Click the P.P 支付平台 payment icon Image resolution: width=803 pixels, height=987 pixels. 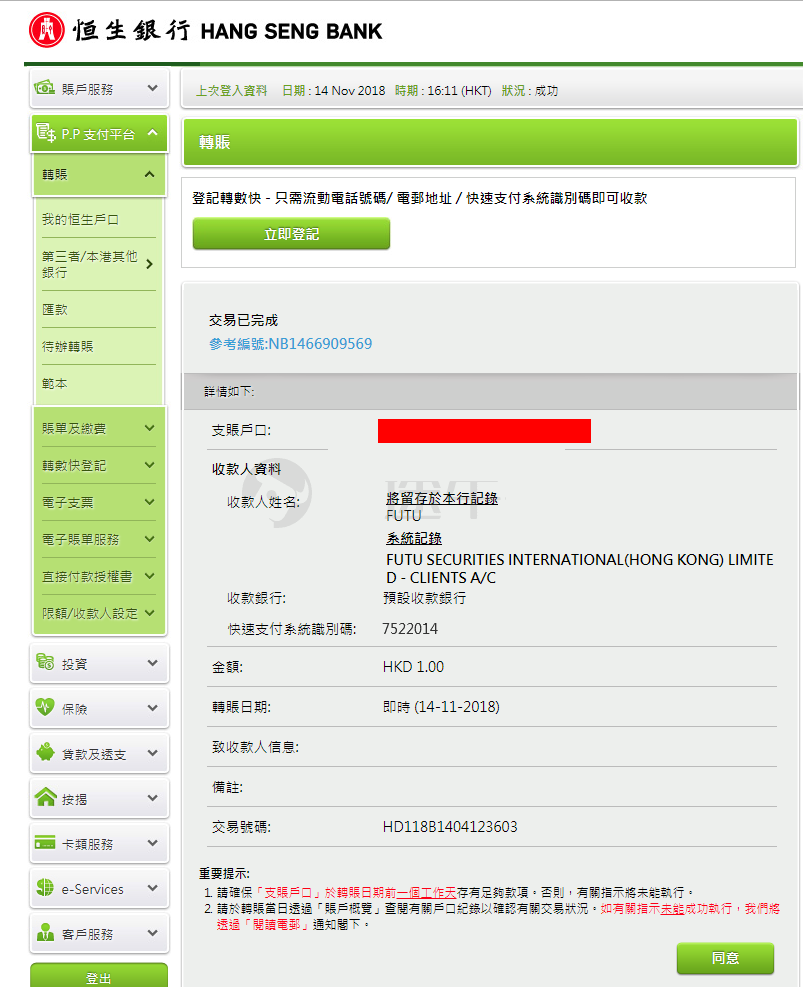(x=46, y=133)
